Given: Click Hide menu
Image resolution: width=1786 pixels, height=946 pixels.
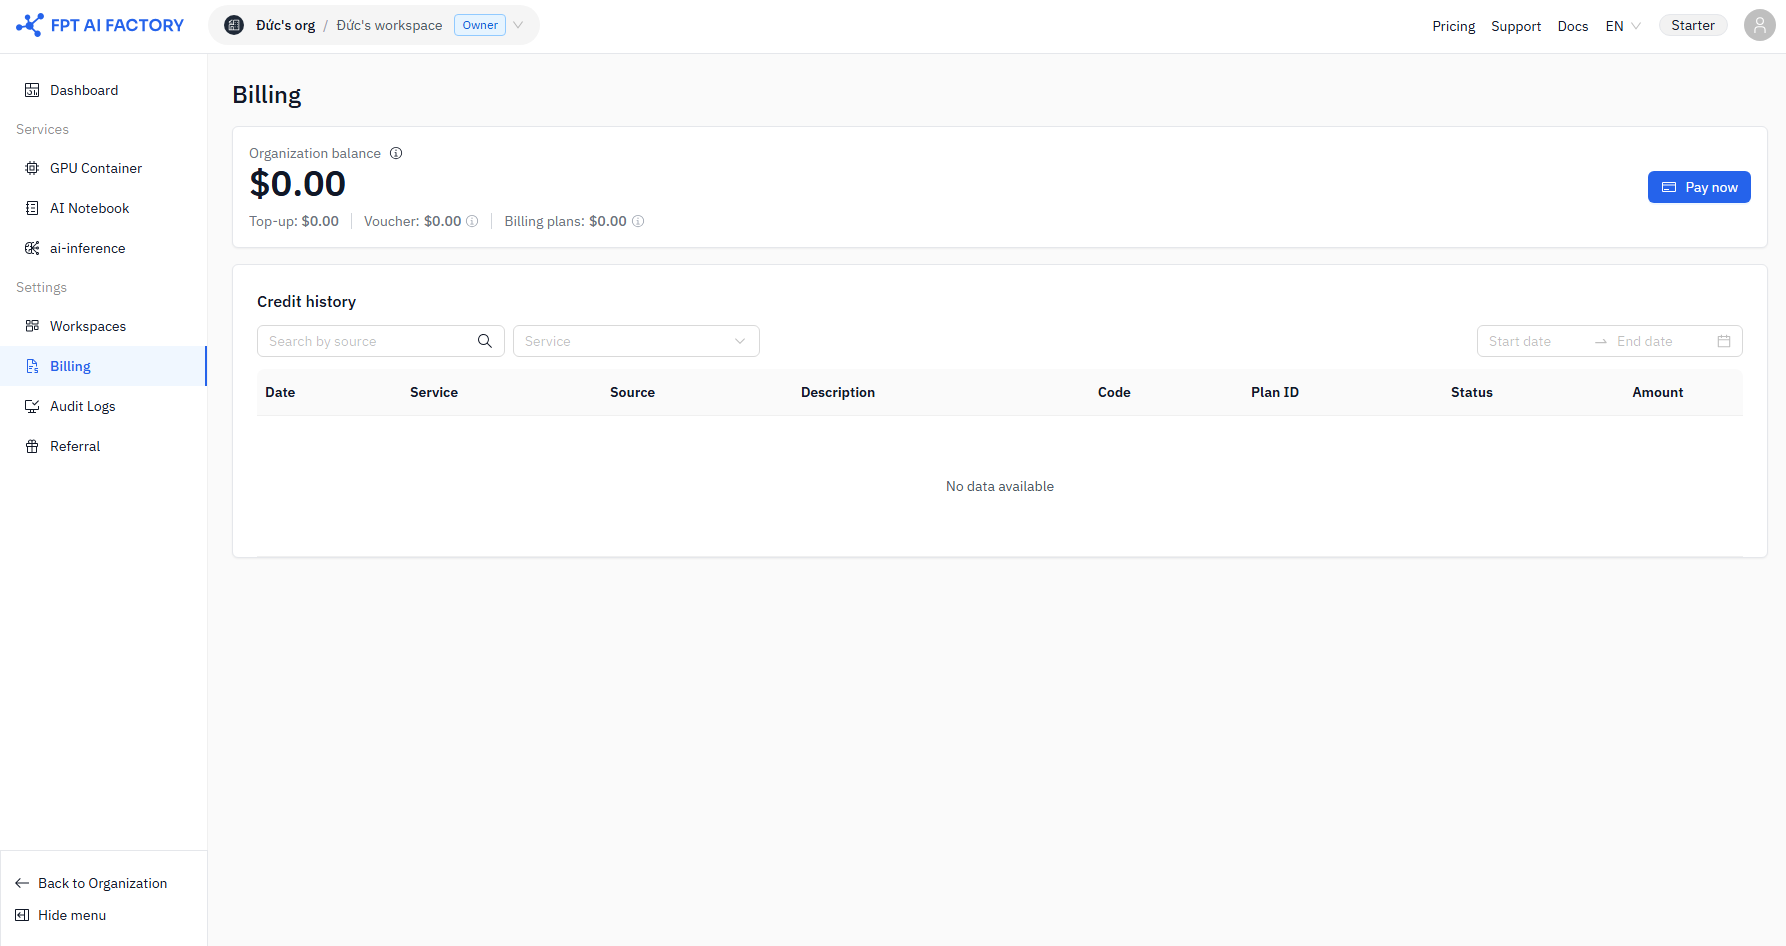Looking at the screenshot, I should tap(72, 915).
